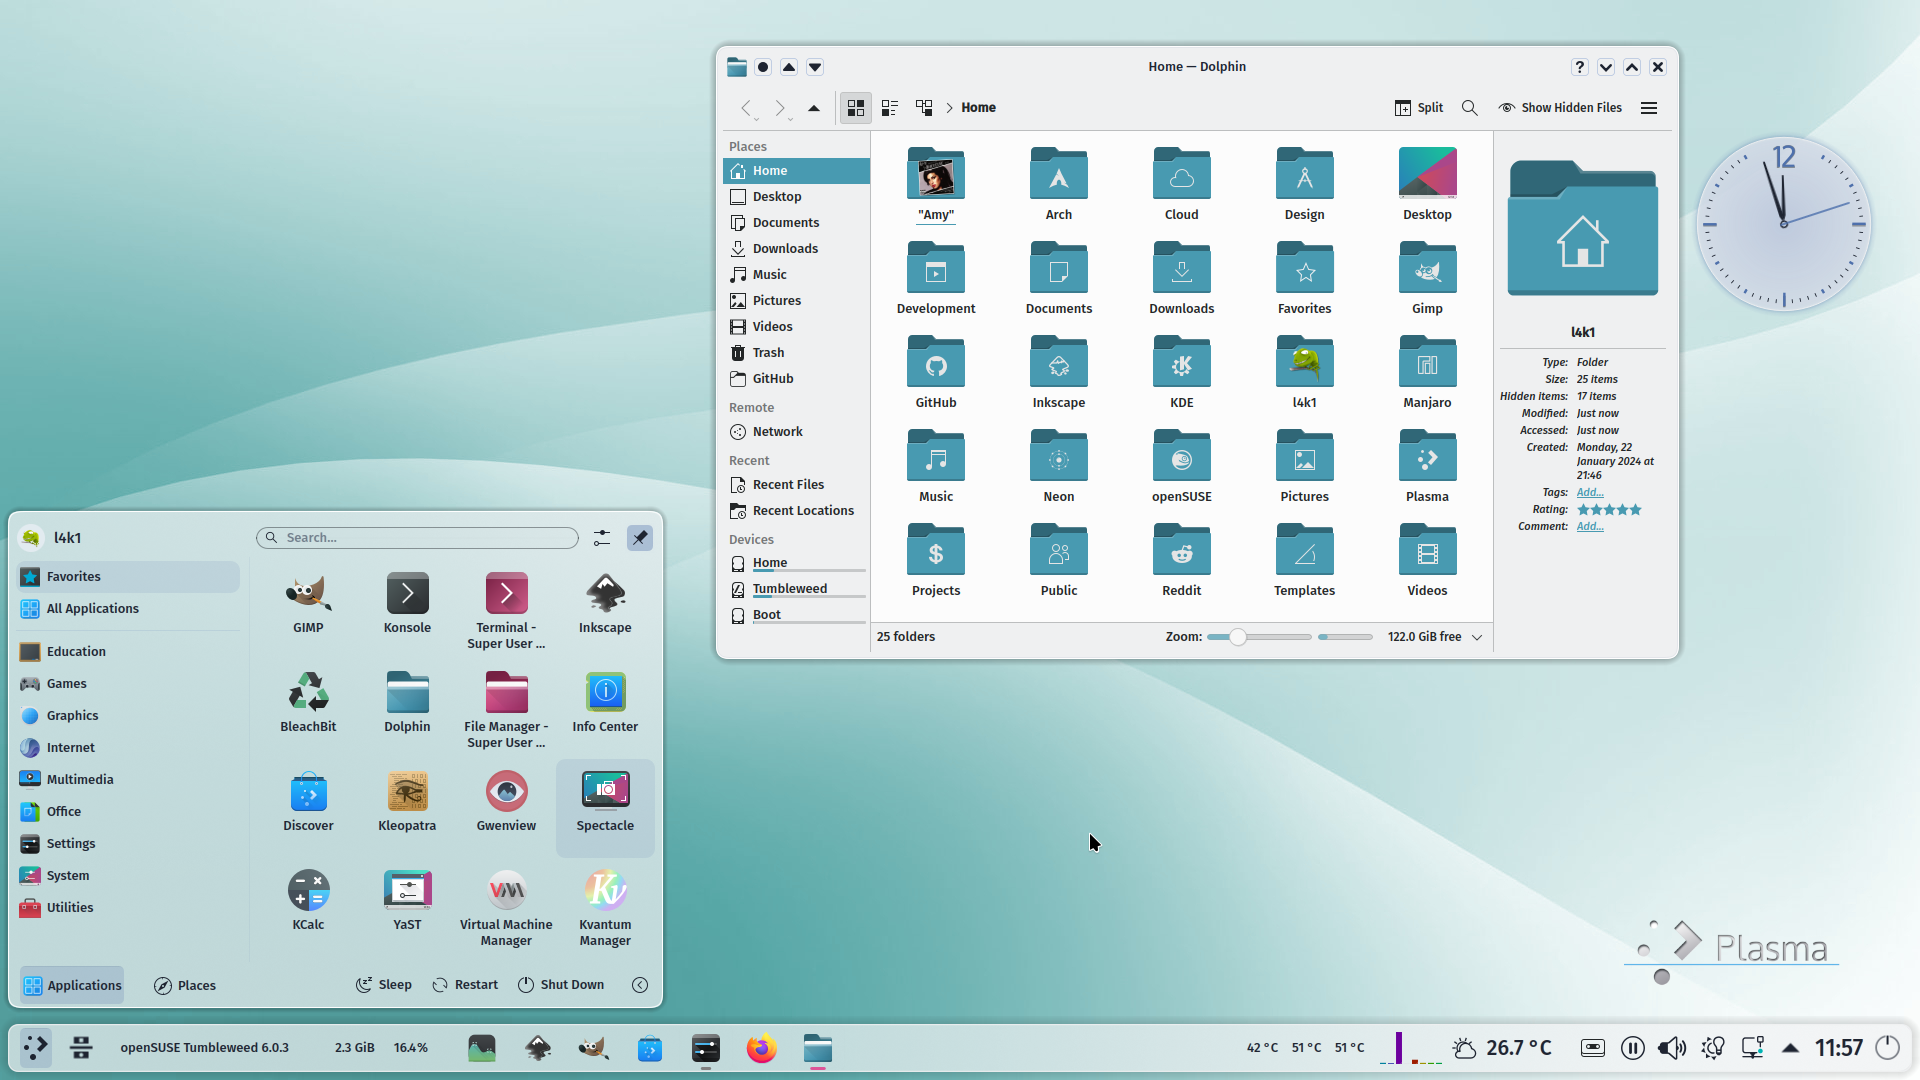Launch Discover software center
This screenshot has height=1080, width=1920.
[308, 802]
